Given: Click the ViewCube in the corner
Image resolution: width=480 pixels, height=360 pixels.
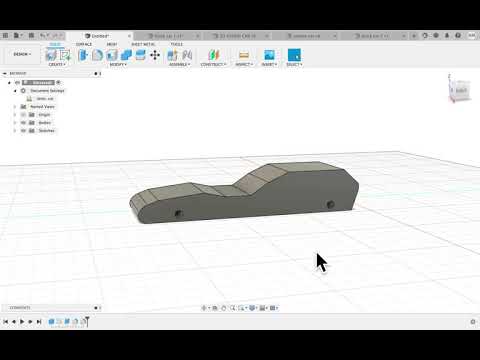Looking at the screenshot, I should point(461,90).
